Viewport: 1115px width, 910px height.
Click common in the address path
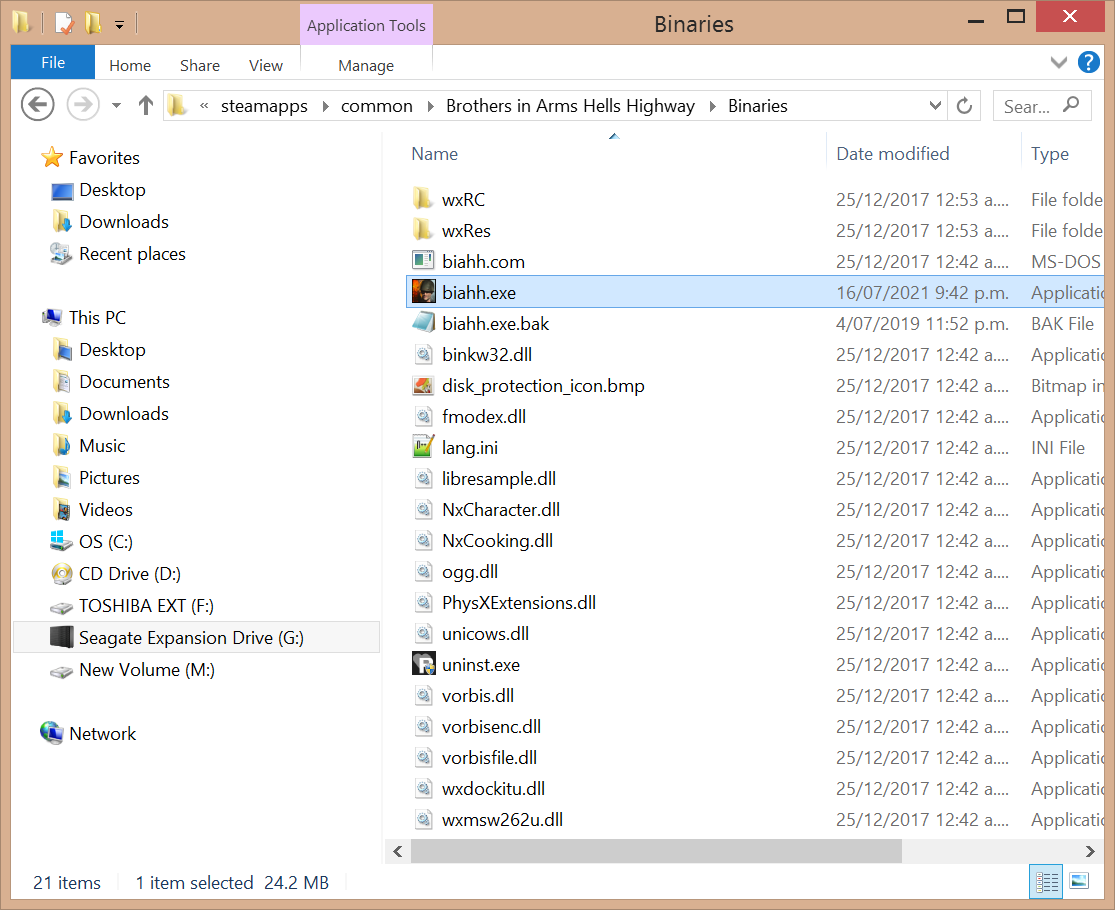[377, 106]
